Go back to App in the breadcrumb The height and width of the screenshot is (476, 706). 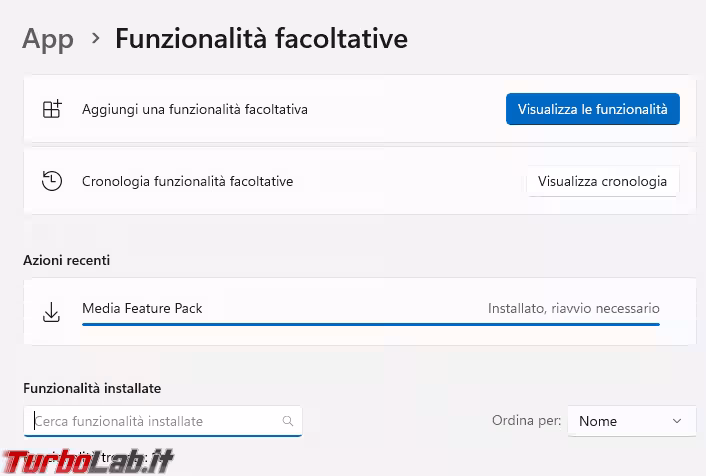tap(48, 39)
